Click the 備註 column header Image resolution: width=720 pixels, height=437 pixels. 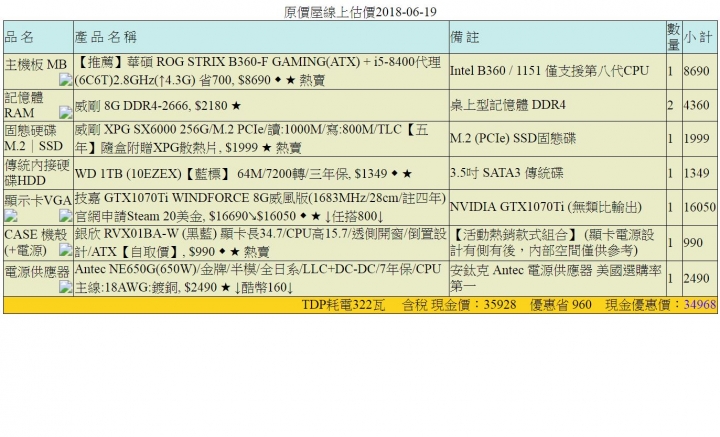pyautogui.click(x=557, y=37)
